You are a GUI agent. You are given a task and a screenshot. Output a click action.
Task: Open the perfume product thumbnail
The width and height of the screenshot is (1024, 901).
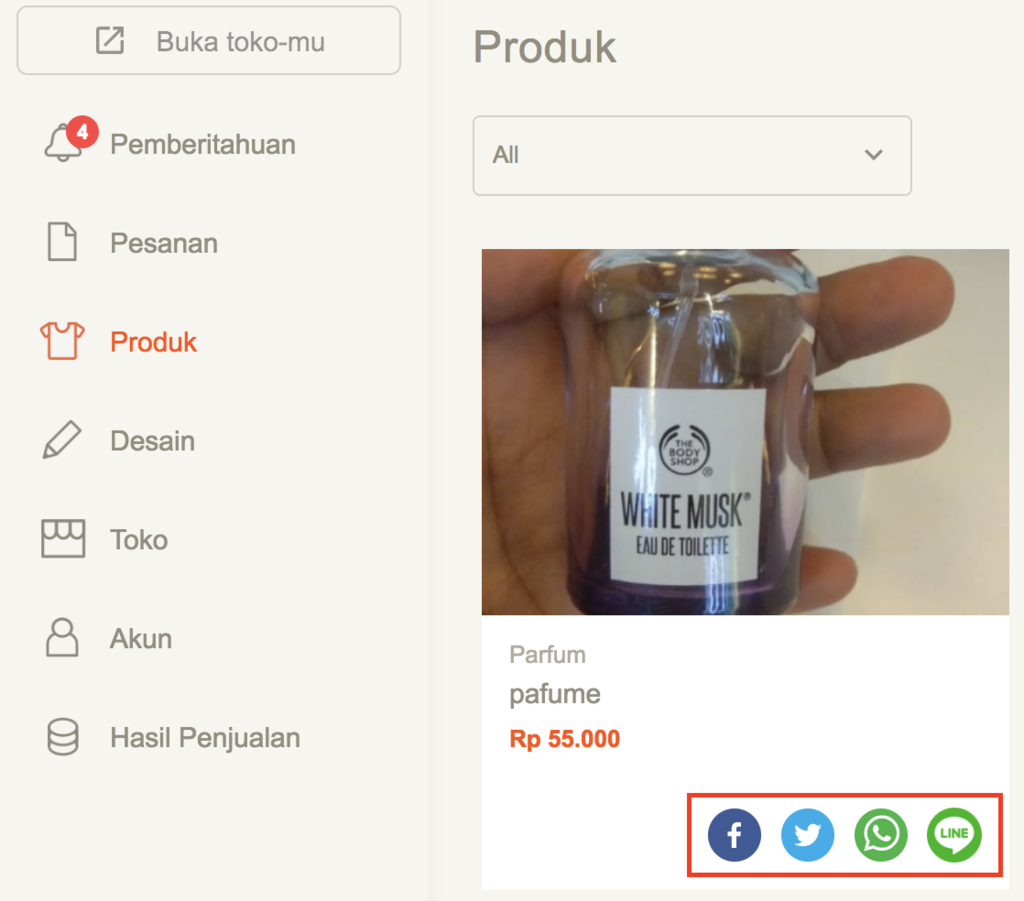point(745,432)
